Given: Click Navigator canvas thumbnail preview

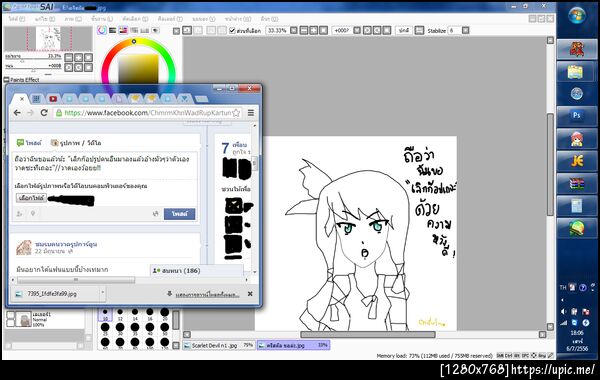Looking at the screenshot, I should 48,38.
